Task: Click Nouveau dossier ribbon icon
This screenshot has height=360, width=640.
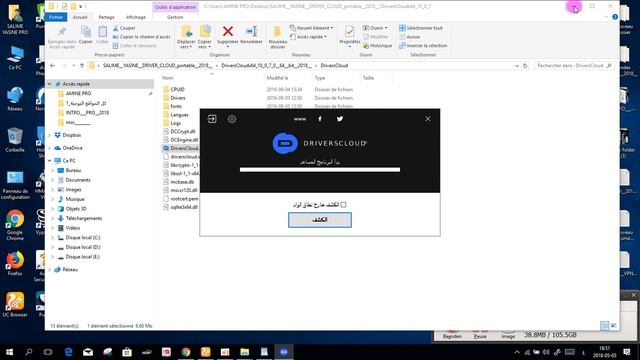Action: [278, 32]
